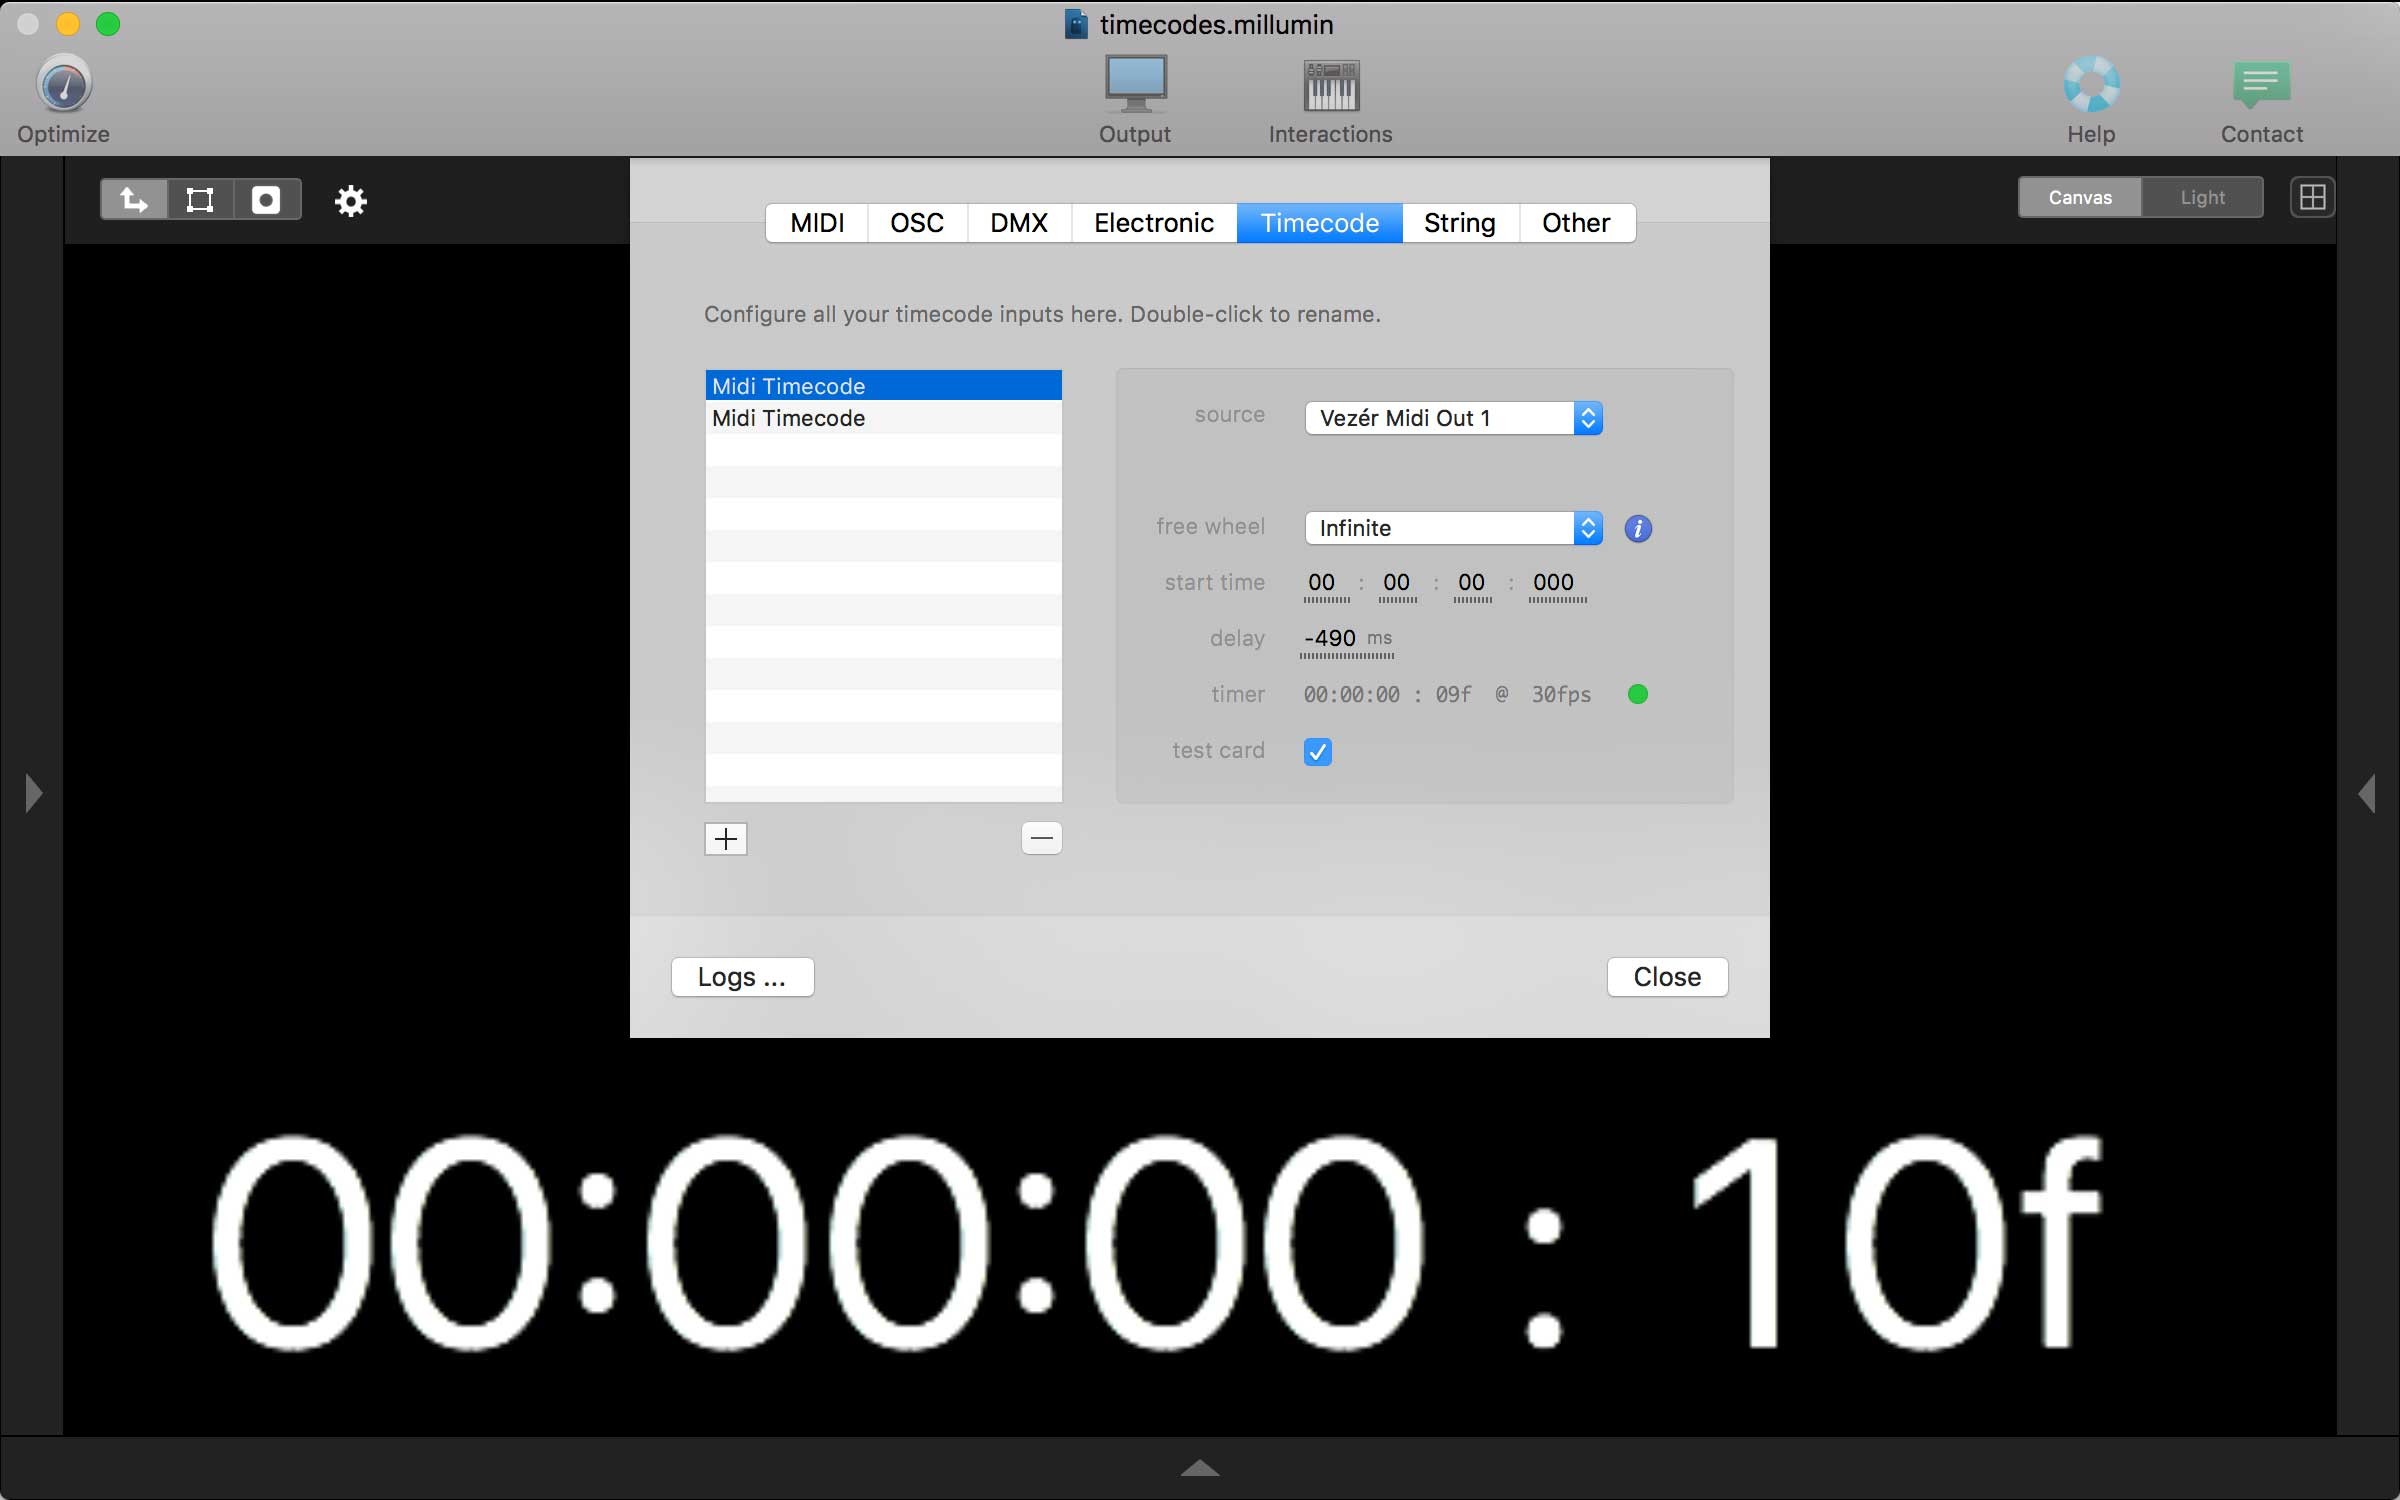Click the Close button
The image size is (2400, 1500).
click(1667, 976)
